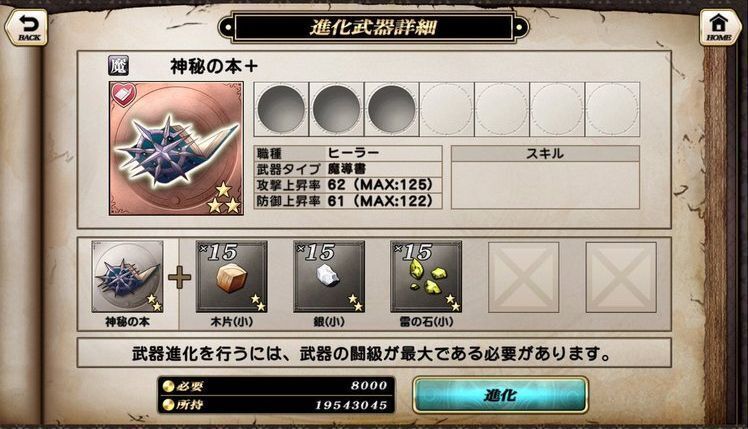Viewport: 748px width, 429px height.
Task: Tap the heart favorite badge on weapon
Action: (x=124, y=94)
